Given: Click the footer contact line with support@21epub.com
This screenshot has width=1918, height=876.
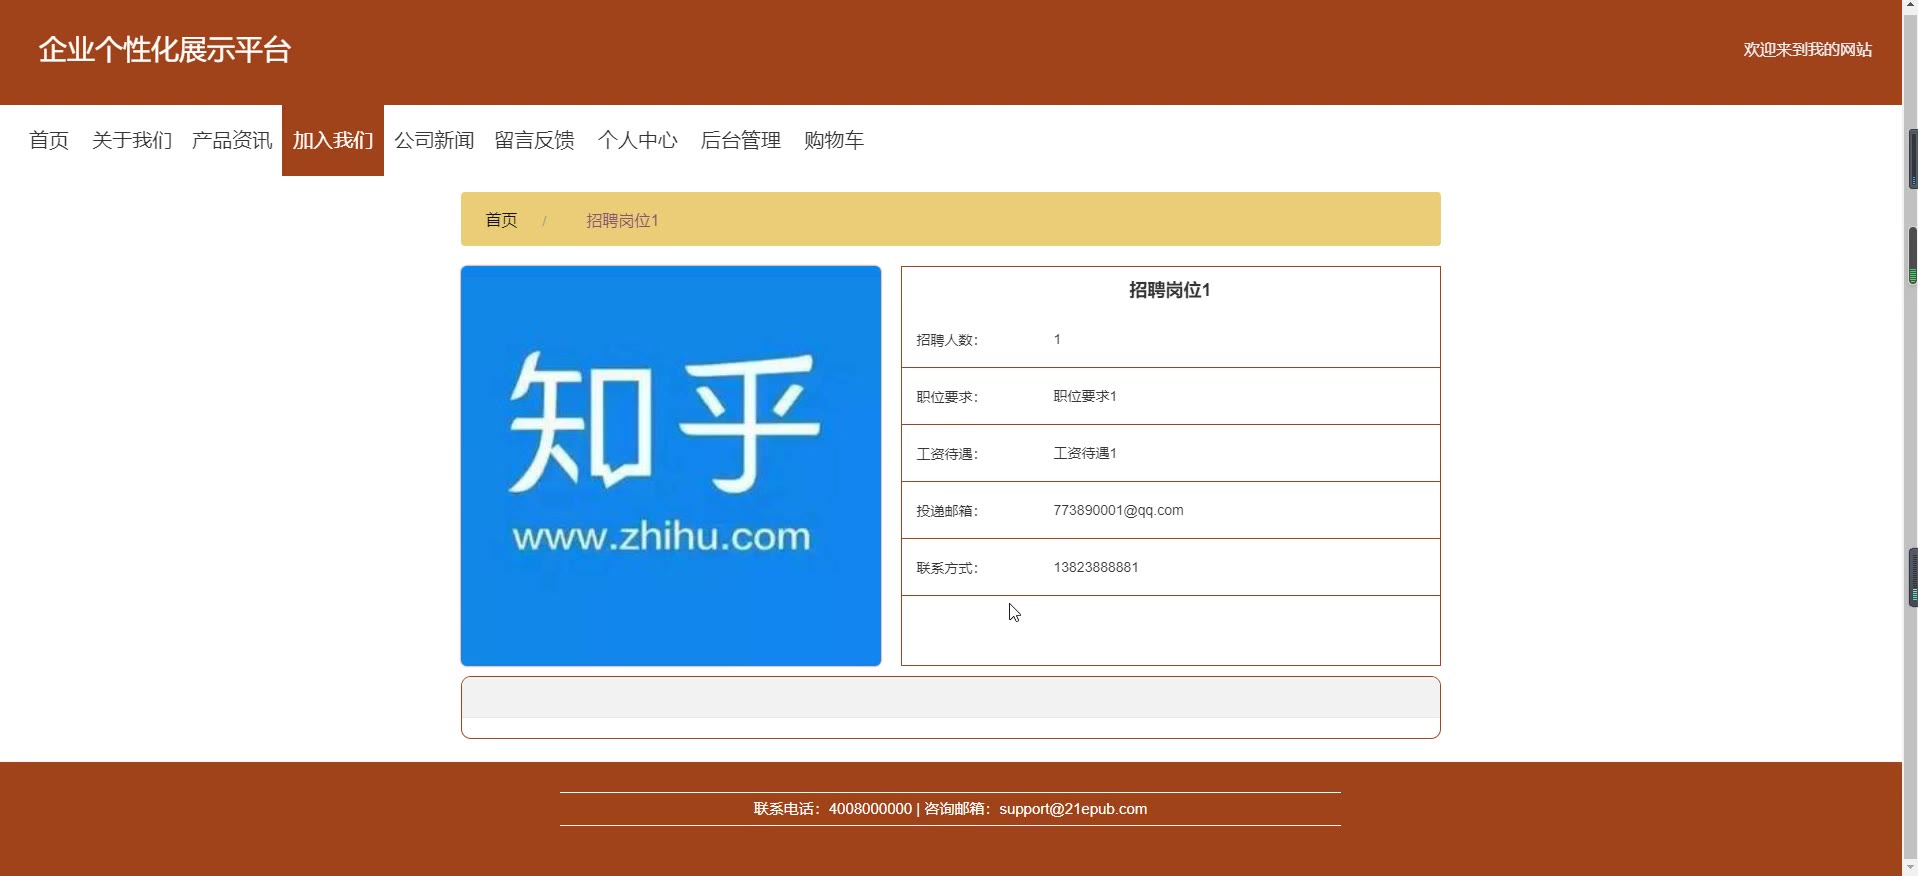Looking at the screenshot, I should click(950, 809).
